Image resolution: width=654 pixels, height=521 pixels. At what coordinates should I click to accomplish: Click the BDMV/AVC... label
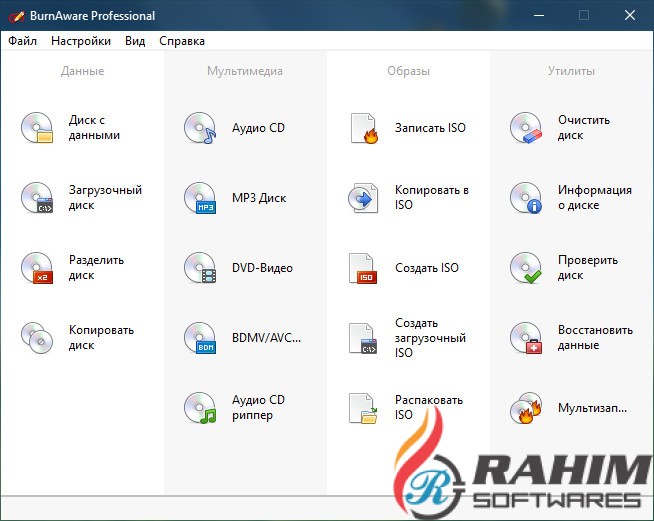click(x=266, y=338)
